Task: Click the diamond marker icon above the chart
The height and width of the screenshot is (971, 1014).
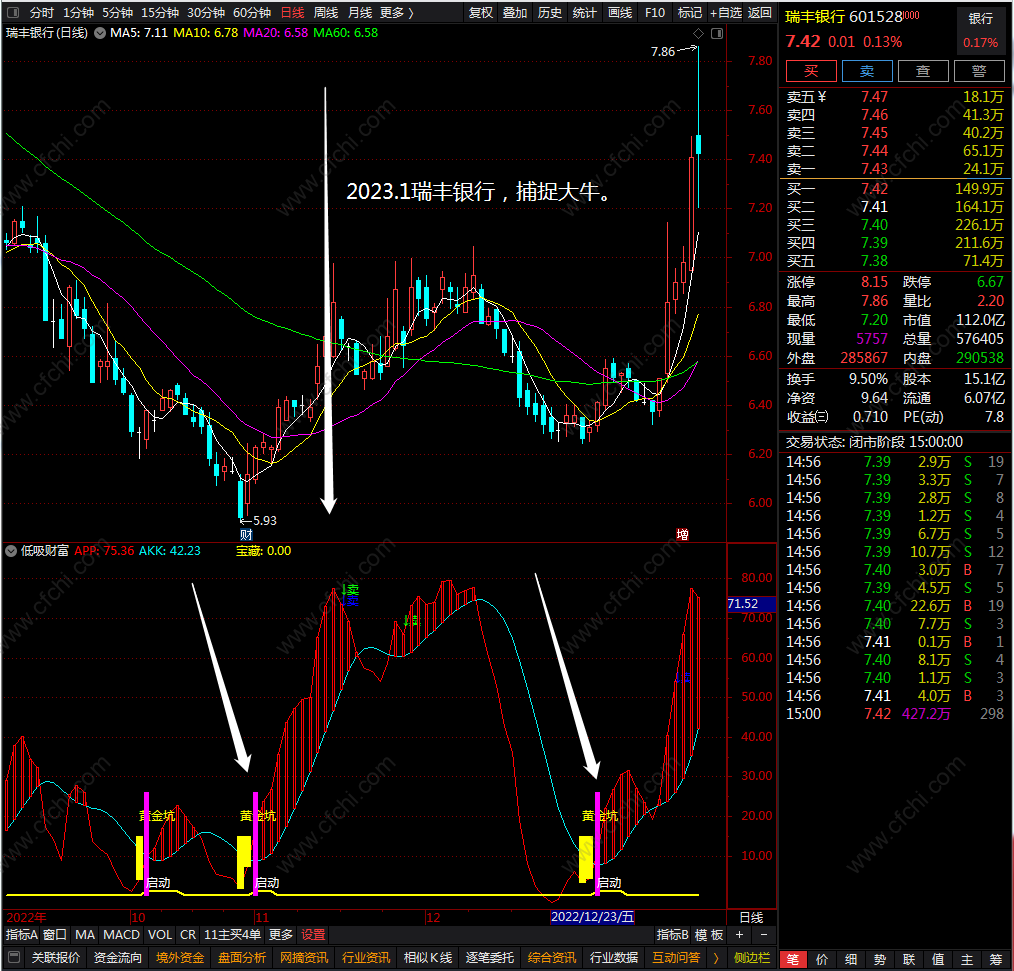Action: coord(698,33)
